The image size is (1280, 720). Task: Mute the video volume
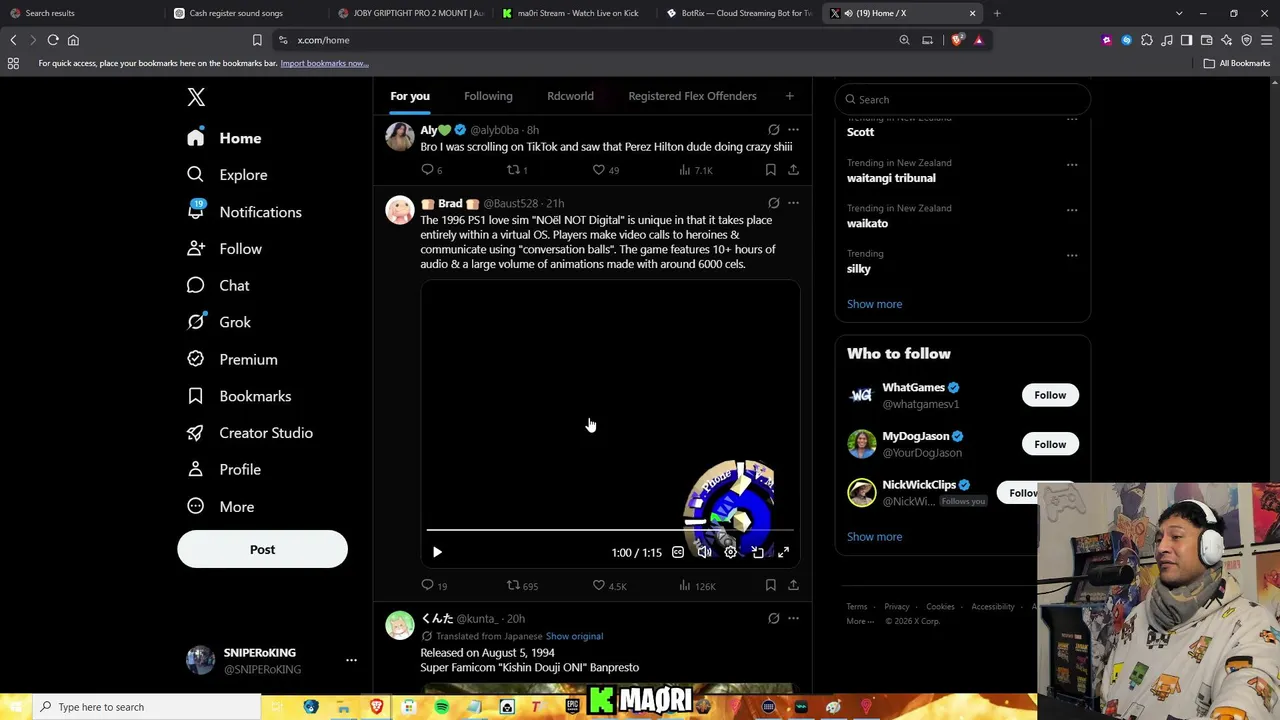(704, 552)
